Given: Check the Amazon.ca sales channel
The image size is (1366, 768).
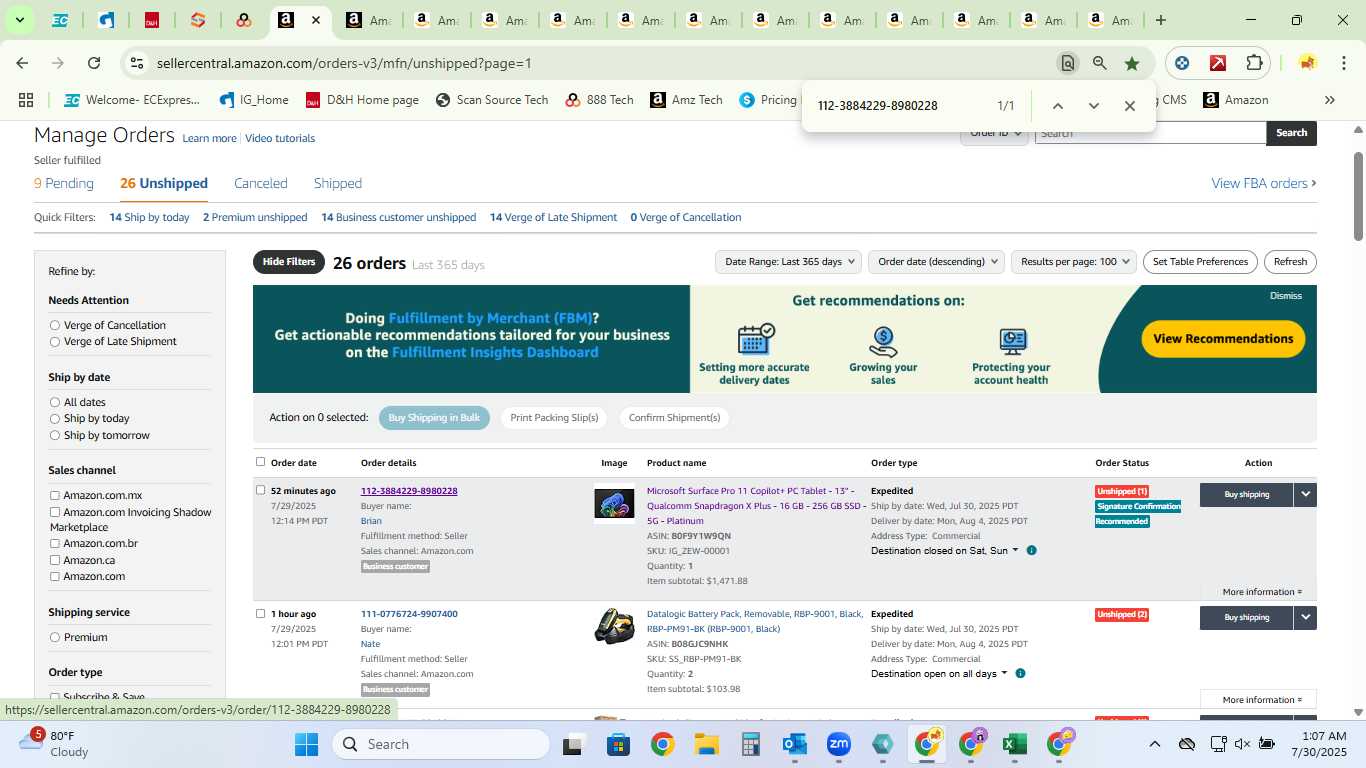Looking at the screenshot, I should point(55,560).
